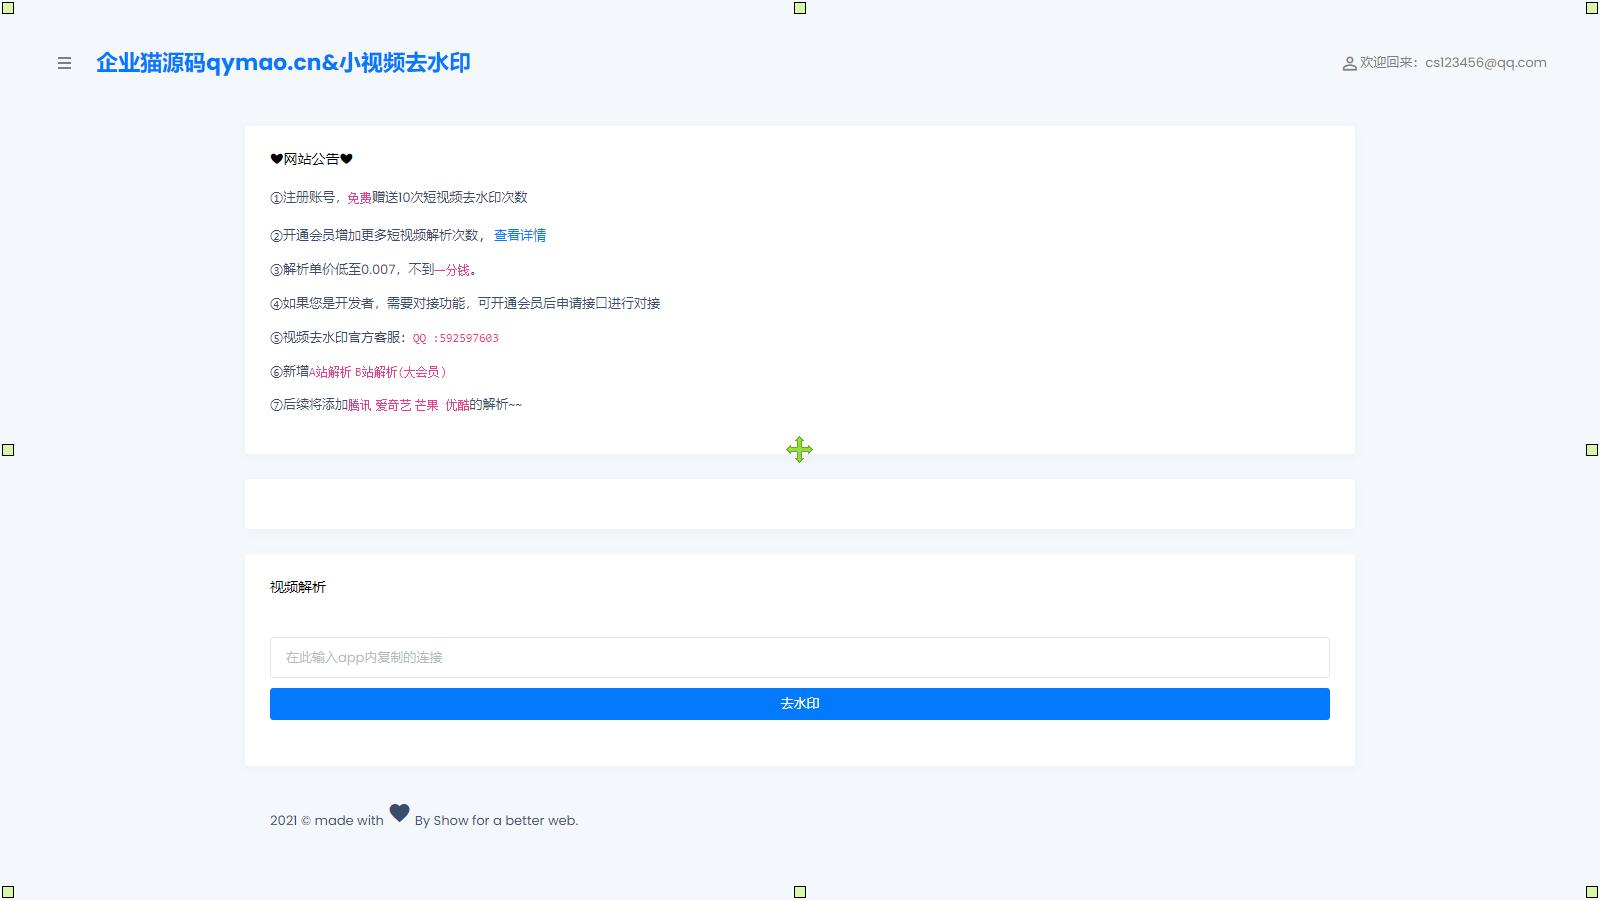Click the 视频解析 section heading
This screenshot has width=1600, height=900.
point(297,587)
